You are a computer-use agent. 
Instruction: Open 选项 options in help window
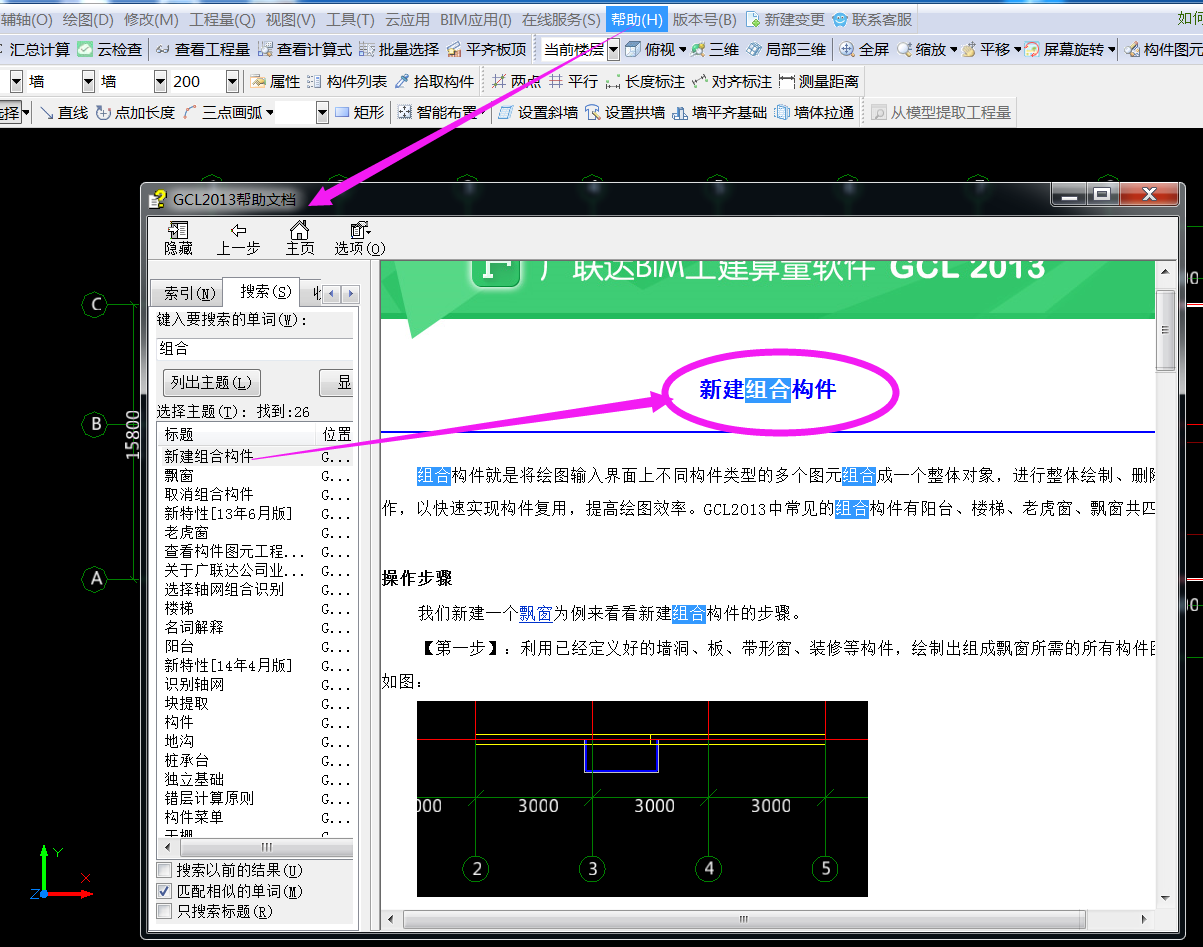(359, 238)
